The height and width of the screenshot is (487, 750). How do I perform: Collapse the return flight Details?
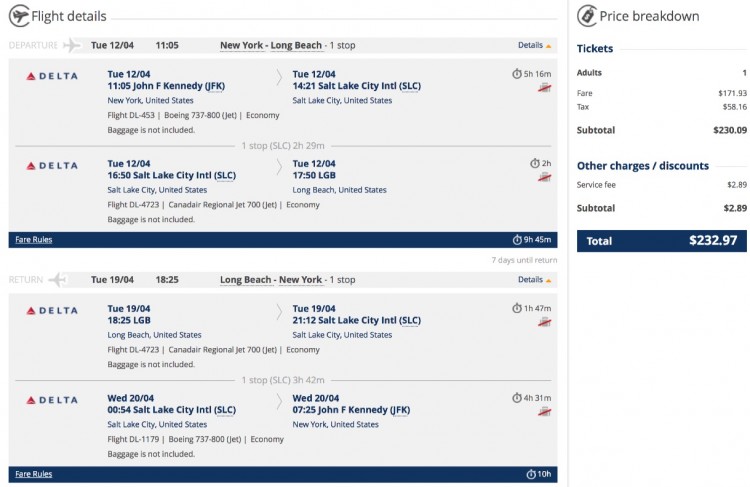(x=534, y=280)
